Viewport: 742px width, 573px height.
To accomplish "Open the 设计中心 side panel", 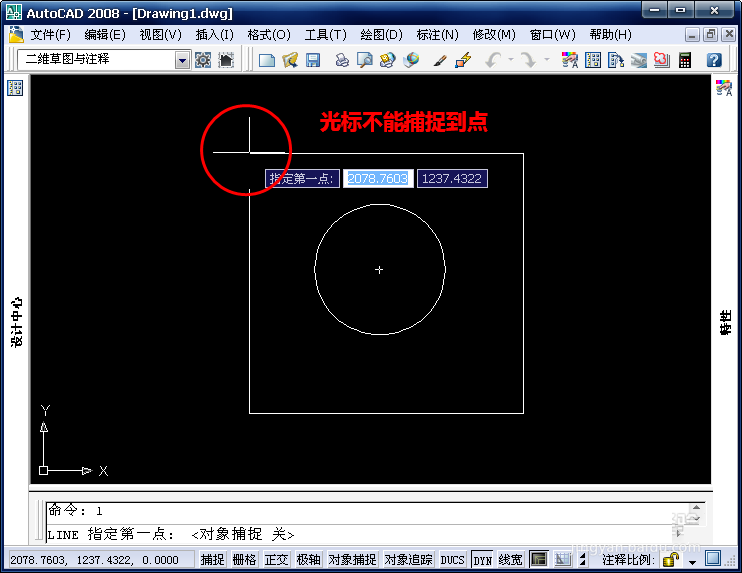I will click(x=17, y=322).
